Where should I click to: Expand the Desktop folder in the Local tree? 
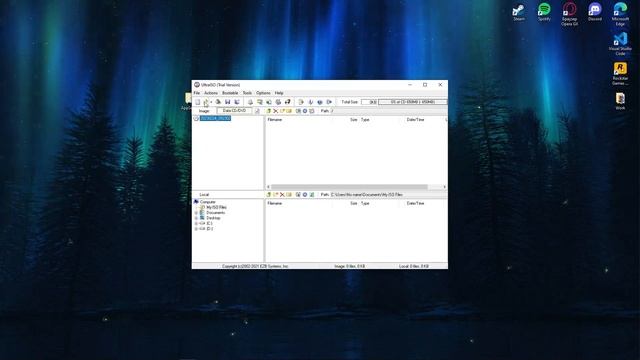[x=196, y=218]
